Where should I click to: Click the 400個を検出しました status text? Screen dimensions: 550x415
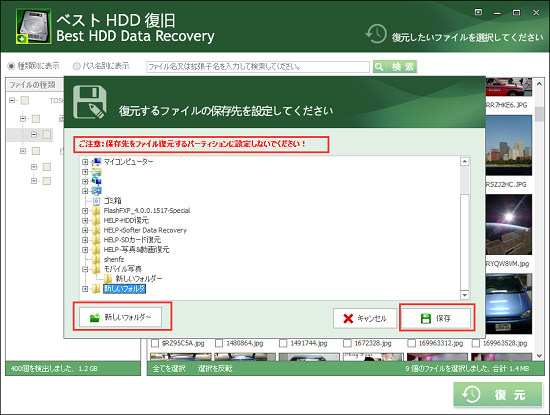(x=54, y=368)
